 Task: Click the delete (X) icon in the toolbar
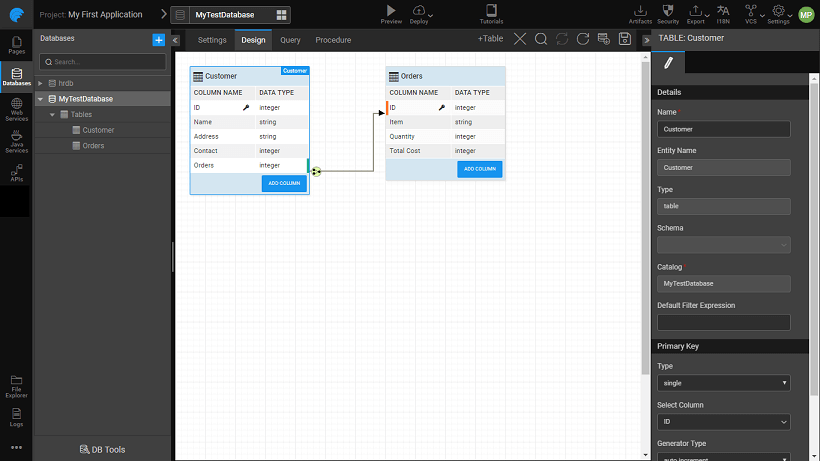coord(520,39)
